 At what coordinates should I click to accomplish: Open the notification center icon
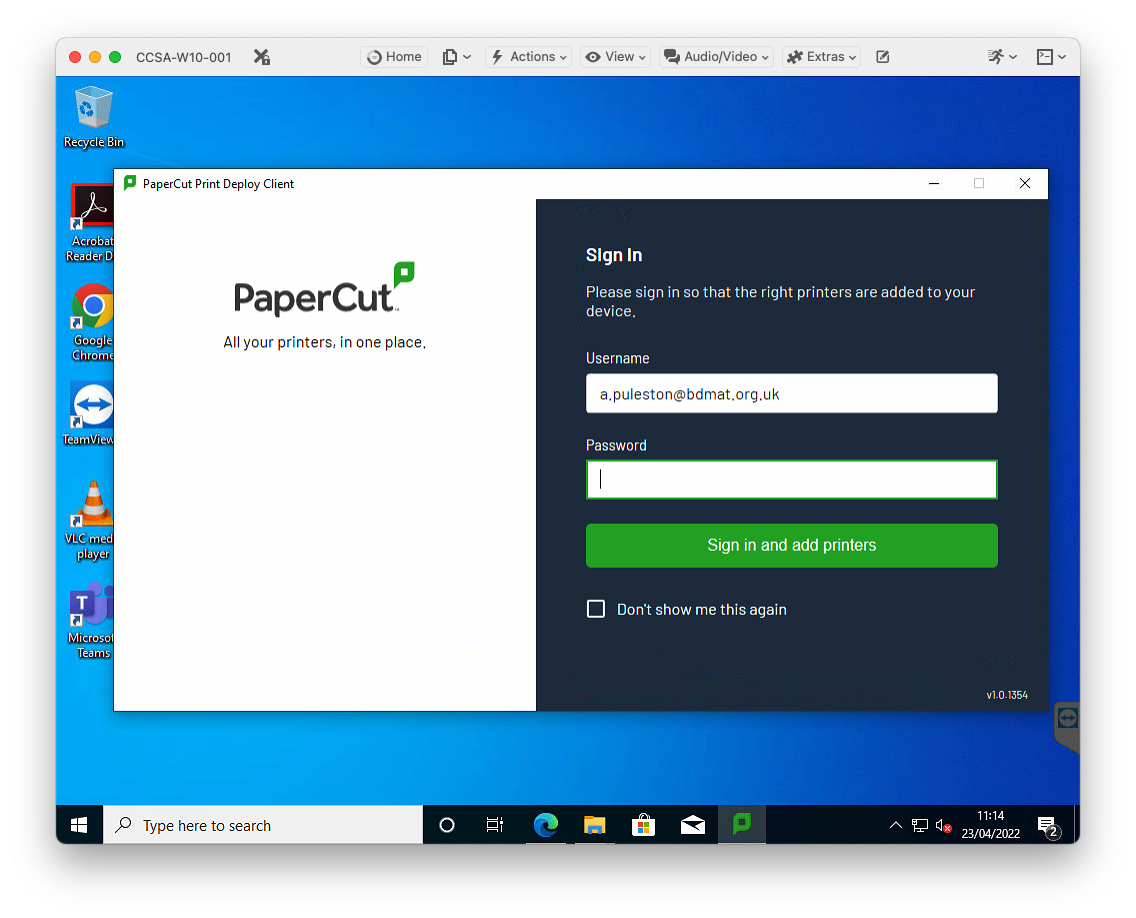click(x=1048, y=826)
